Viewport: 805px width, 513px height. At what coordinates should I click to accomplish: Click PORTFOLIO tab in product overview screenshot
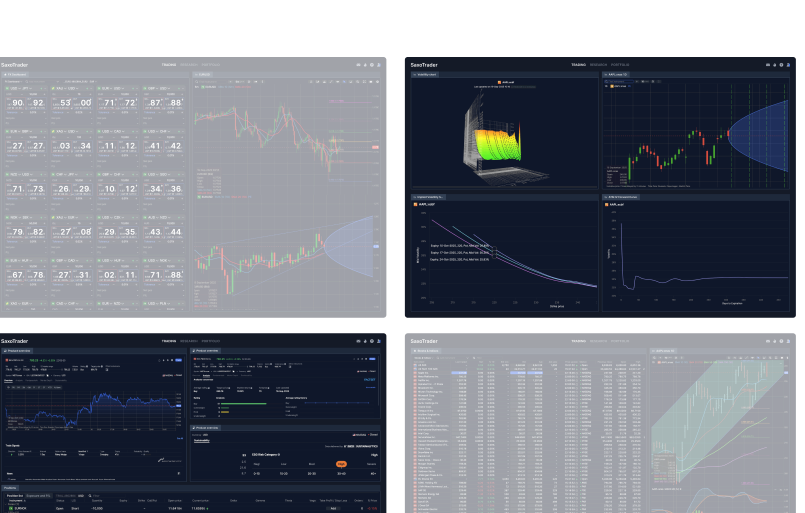point(210,341)
